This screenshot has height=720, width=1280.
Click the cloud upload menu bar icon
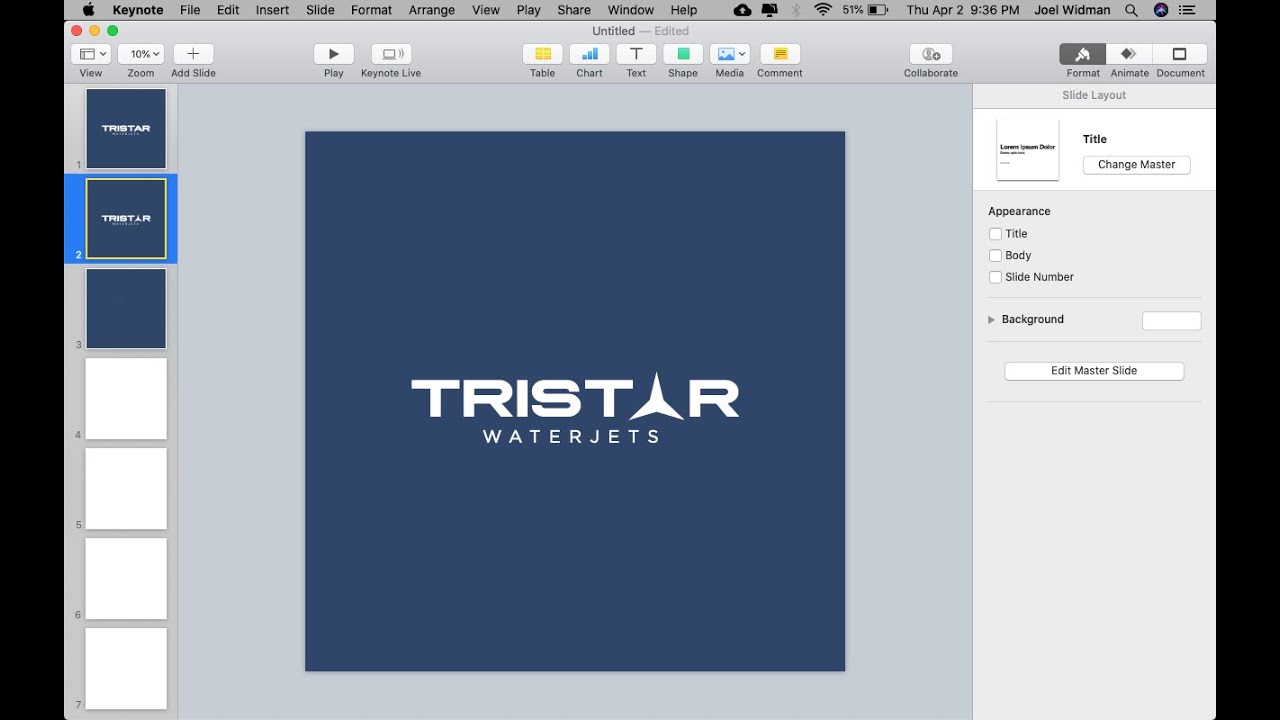click(742, 10)
